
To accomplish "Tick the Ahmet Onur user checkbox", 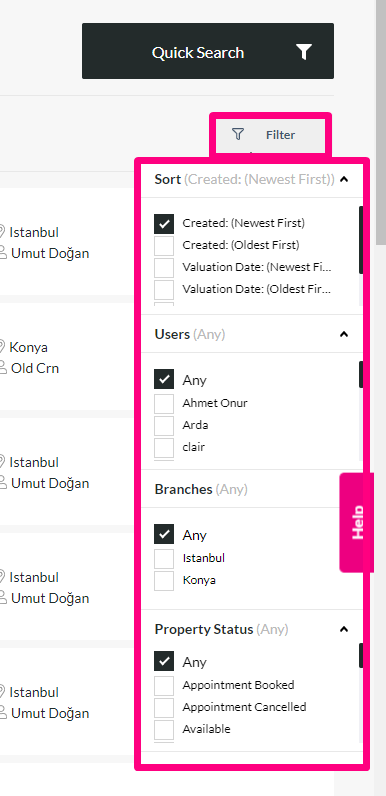I will click(x=164, y=404).
